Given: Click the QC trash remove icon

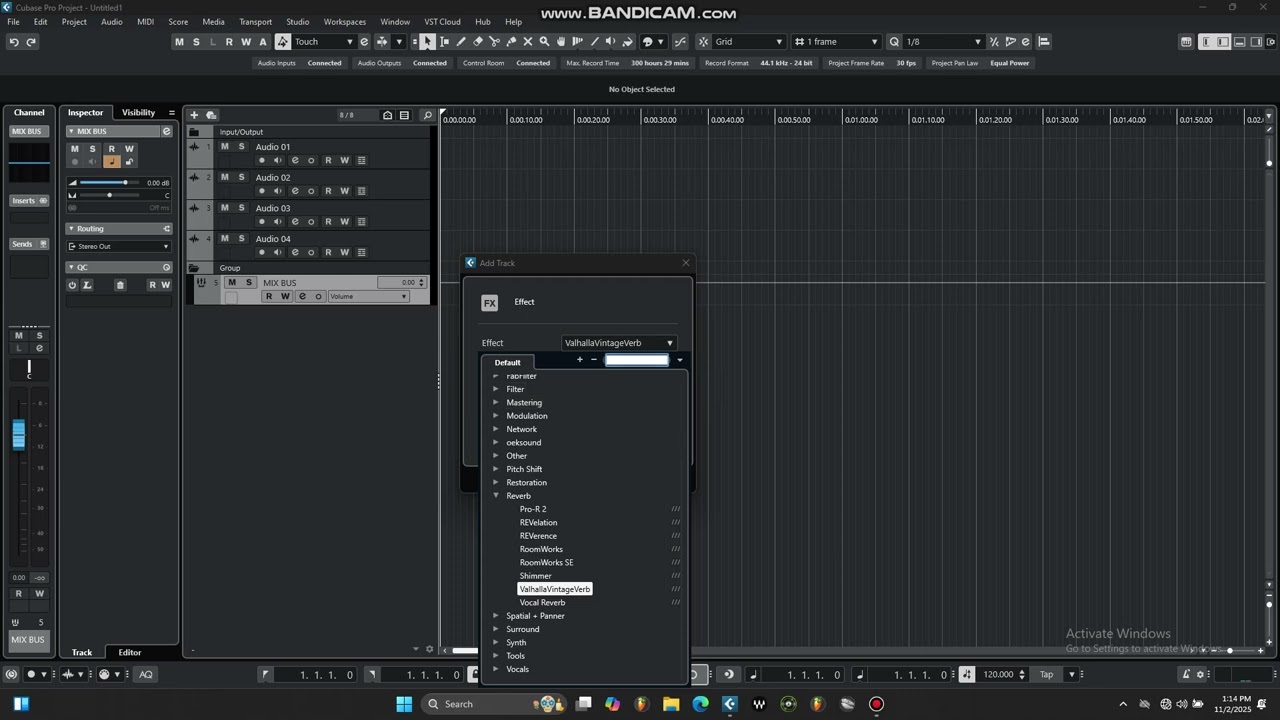Looking at the screenshot, I should [x=120, y=285].
